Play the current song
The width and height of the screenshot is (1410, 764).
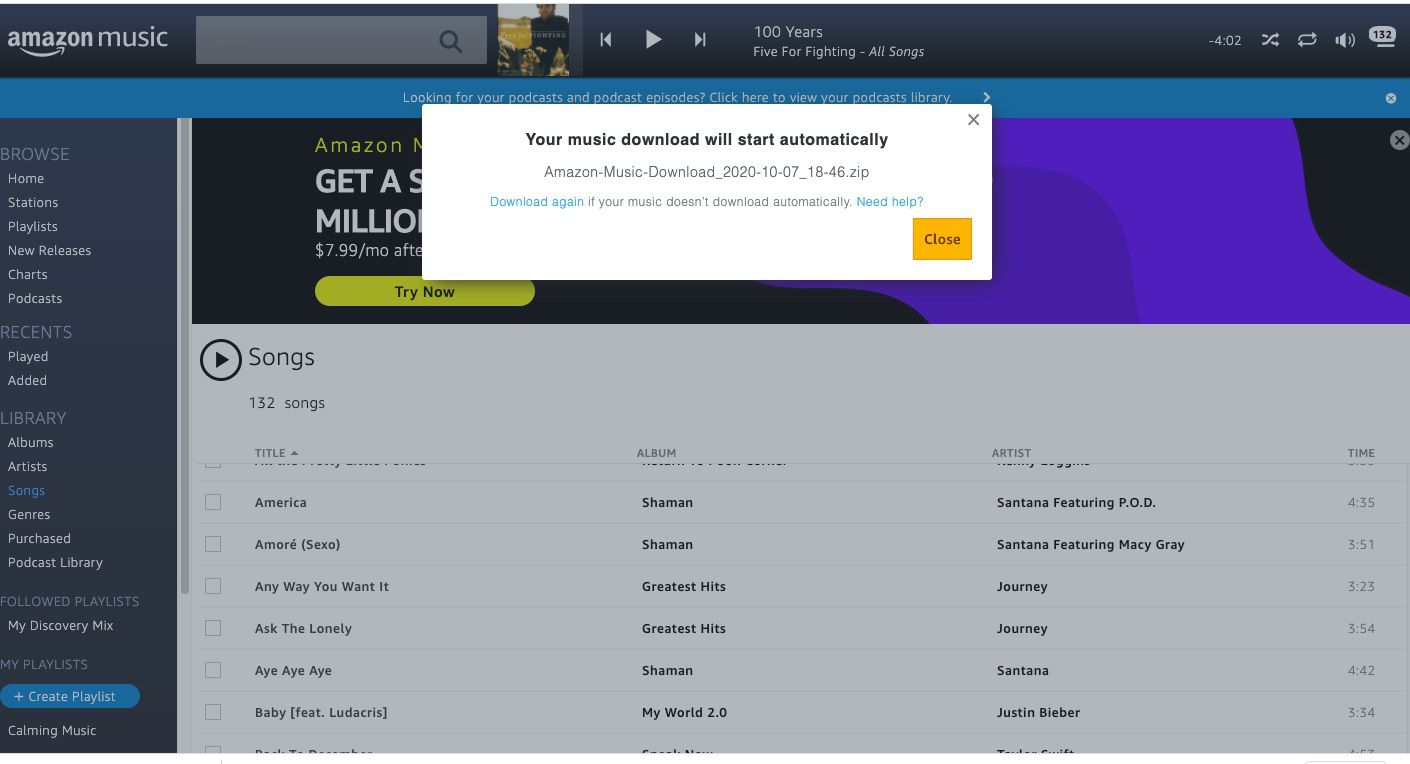(653, 40)
